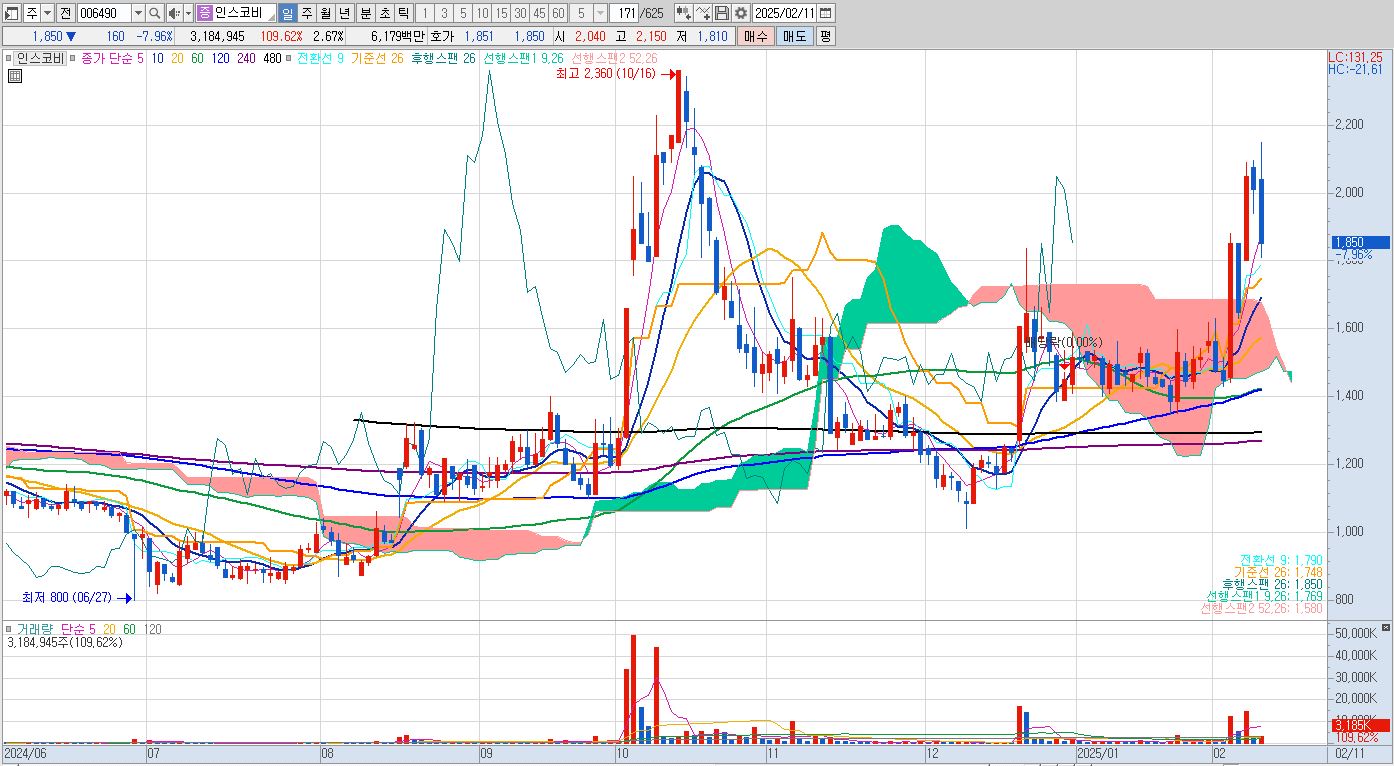Expand the interval value 5 dropdown arrow
The width and height of the screenshot is (1394, 766).
600,13
